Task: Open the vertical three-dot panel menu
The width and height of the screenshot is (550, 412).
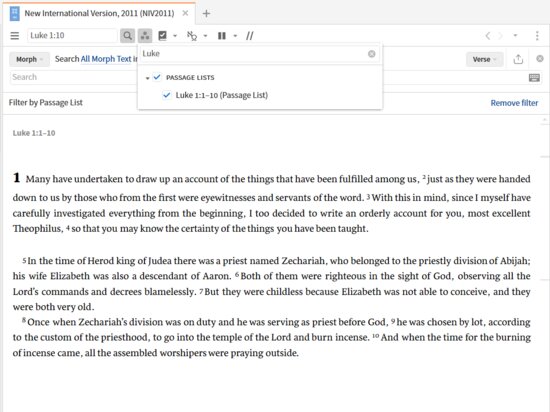Action: 537,35
